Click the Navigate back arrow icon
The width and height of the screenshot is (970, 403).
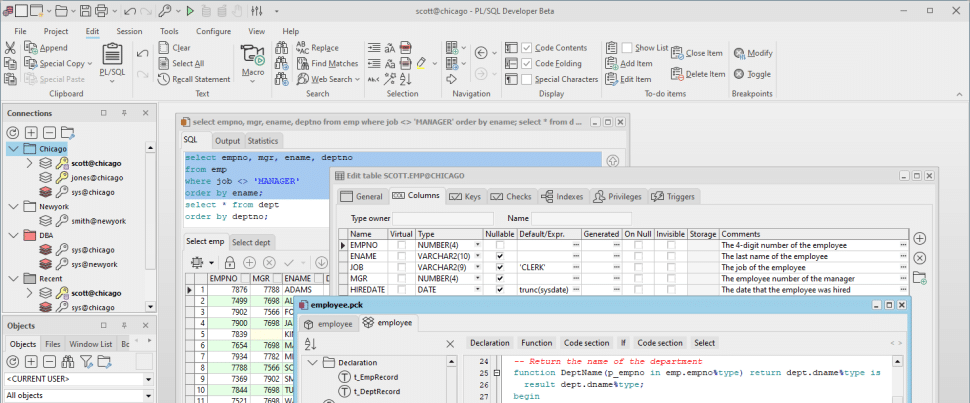(x=481, y=53)
